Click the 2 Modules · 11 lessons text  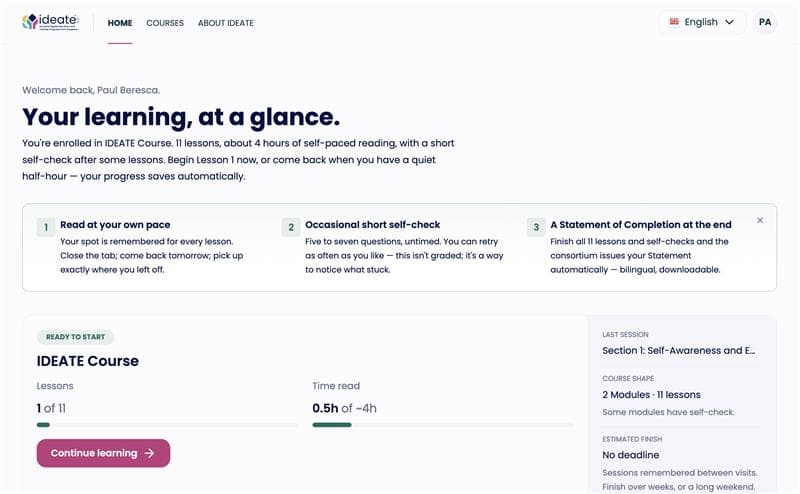pyautogui.click(x=651, y=394)
